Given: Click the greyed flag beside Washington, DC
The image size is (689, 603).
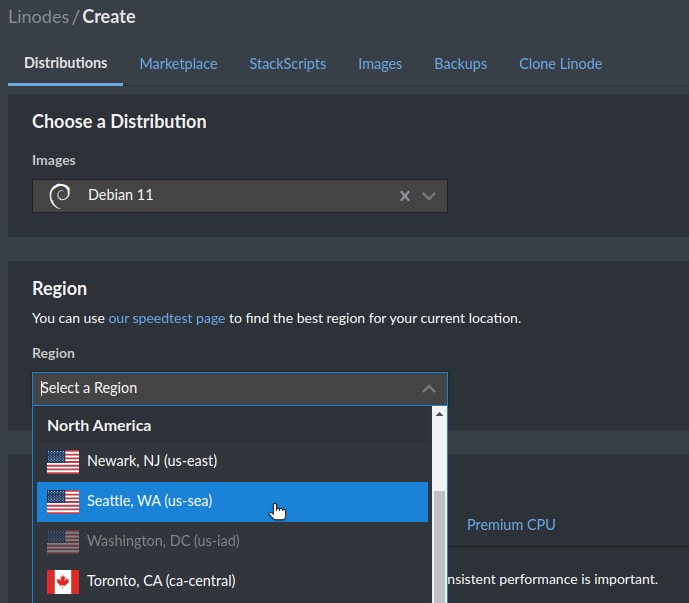Looking at the screenshot, I should pyautogui.click(x=63, y=541).
